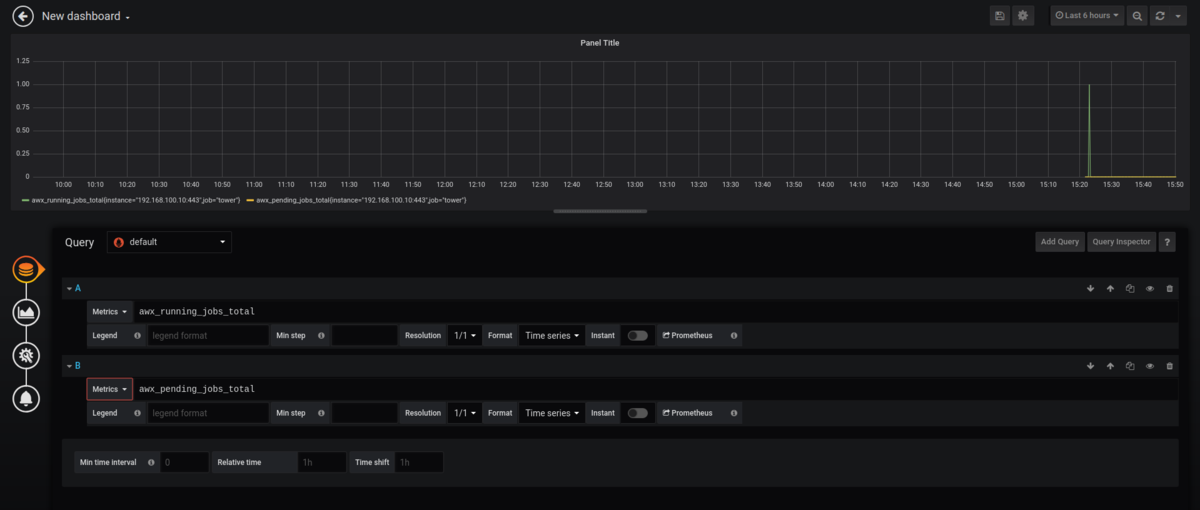
Task: Open the Visualization tab chart icon
Action: (x=26, y=312)
